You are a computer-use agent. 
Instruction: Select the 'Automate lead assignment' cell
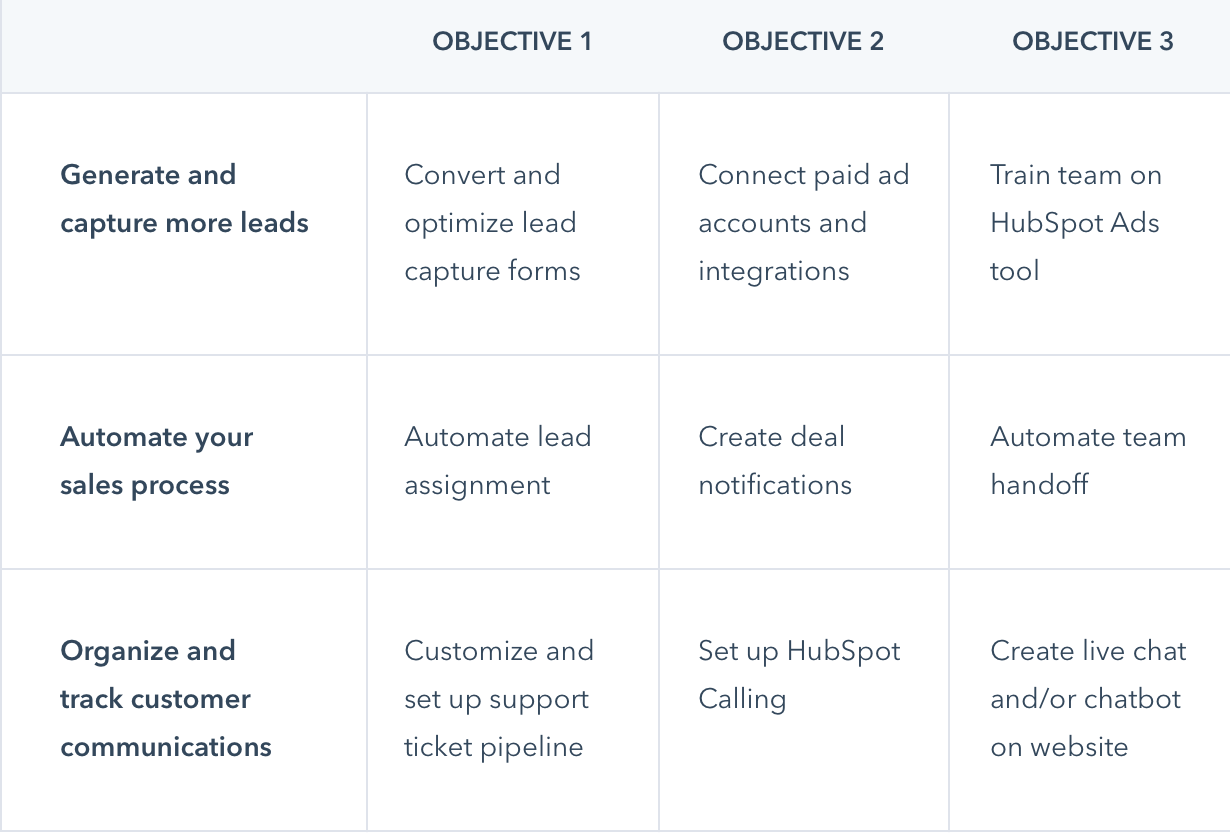(x=497, y=461)
